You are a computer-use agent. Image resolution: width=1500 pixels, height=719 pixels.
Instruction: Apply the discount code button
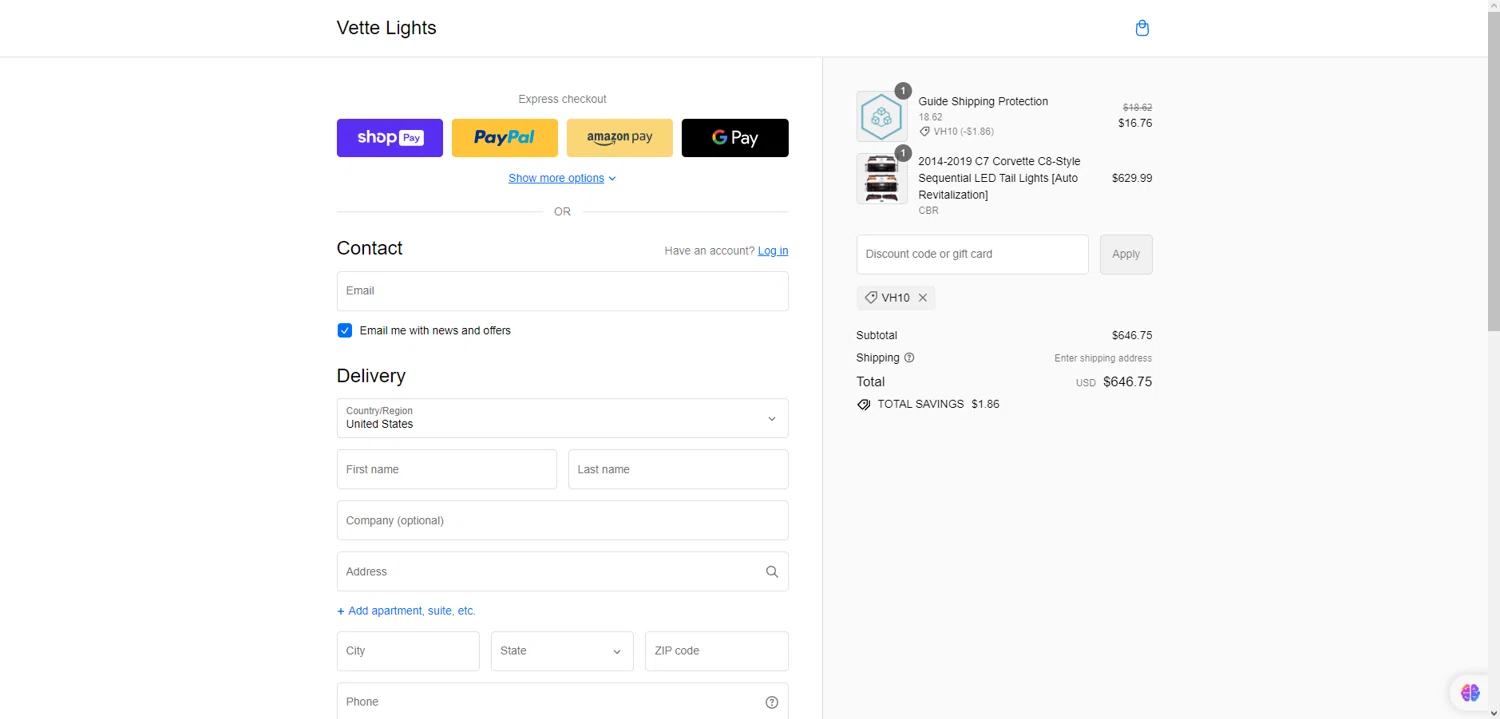point(1126,254)
